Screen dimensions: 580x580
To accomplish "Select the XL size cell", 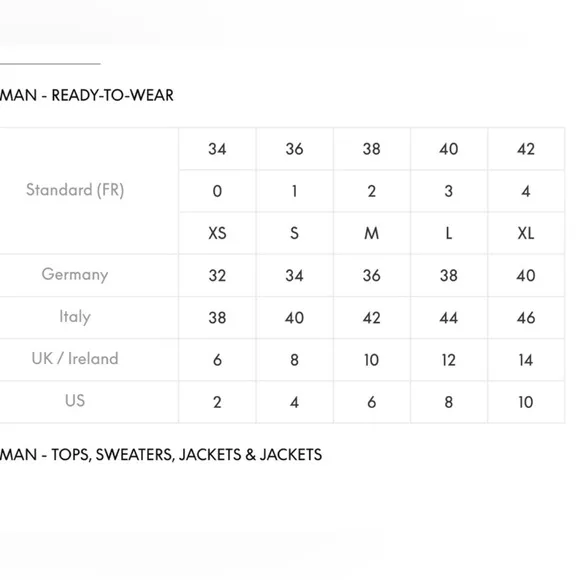I will (x=526, y=233).
